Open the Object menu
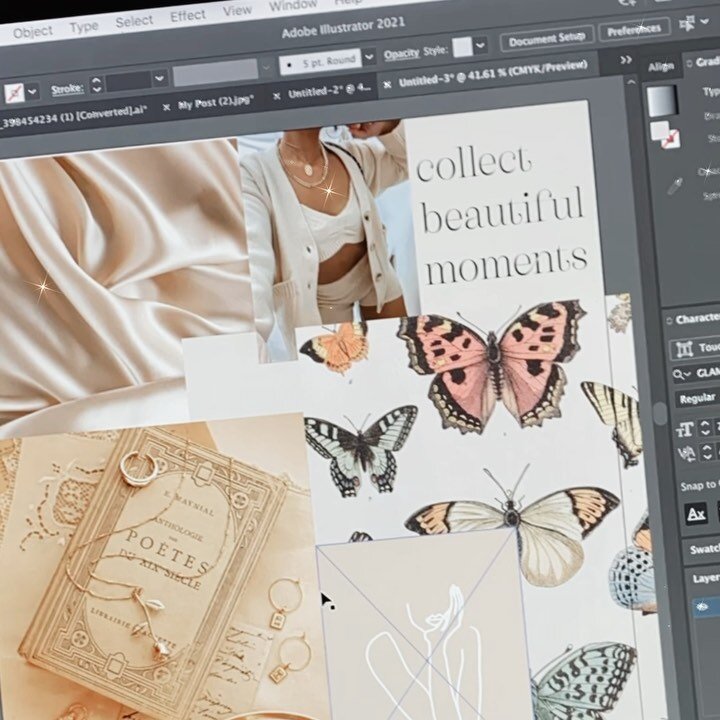 32,32
